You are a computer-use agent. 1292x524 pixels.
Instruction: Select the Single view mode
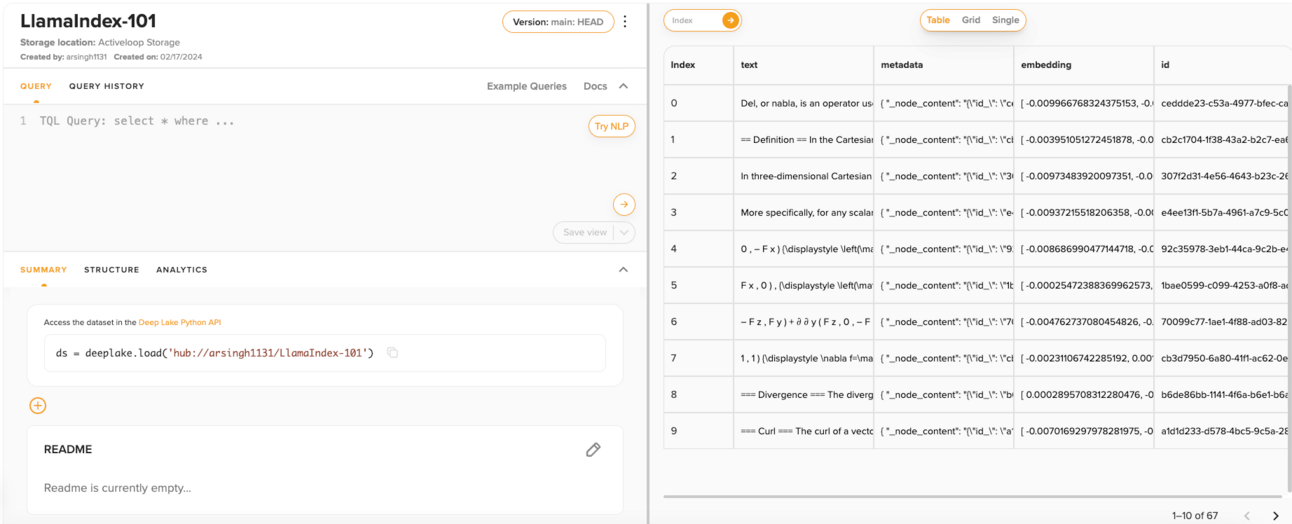pyautogui.click(x=1005, y=20)
